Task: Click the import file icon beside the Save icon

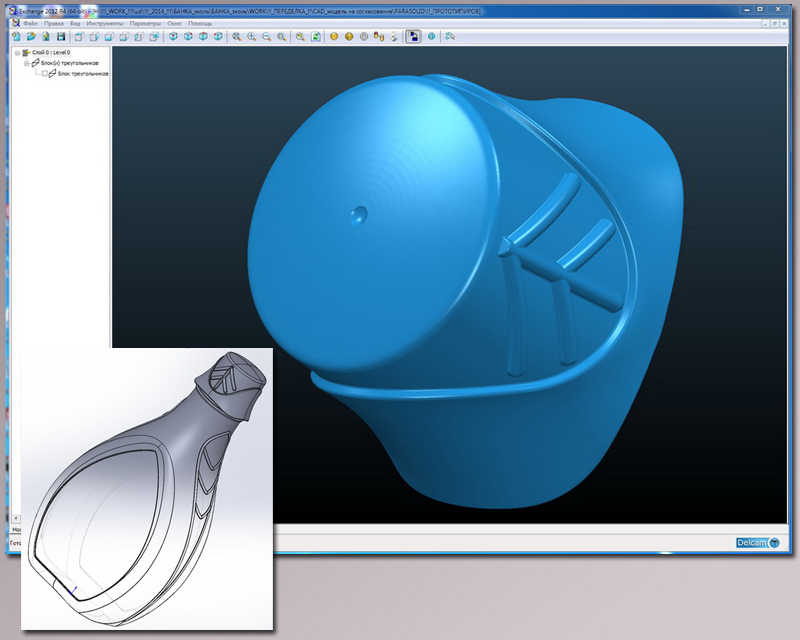Action: [46, 36]
